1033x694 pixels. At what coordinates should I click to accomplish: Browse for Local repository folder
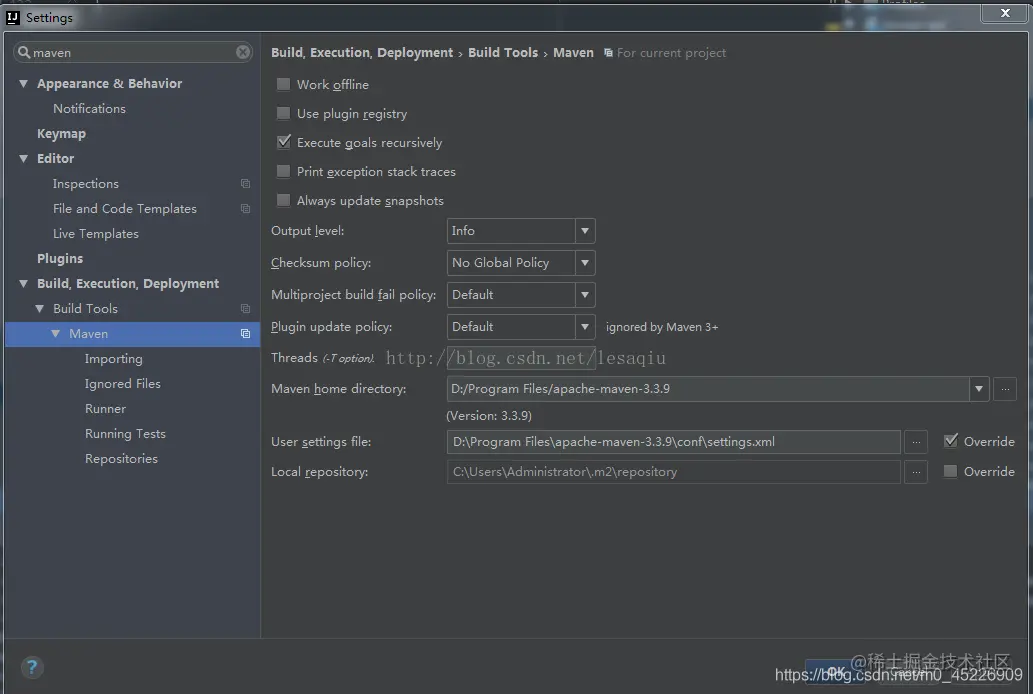click(916, 472)
